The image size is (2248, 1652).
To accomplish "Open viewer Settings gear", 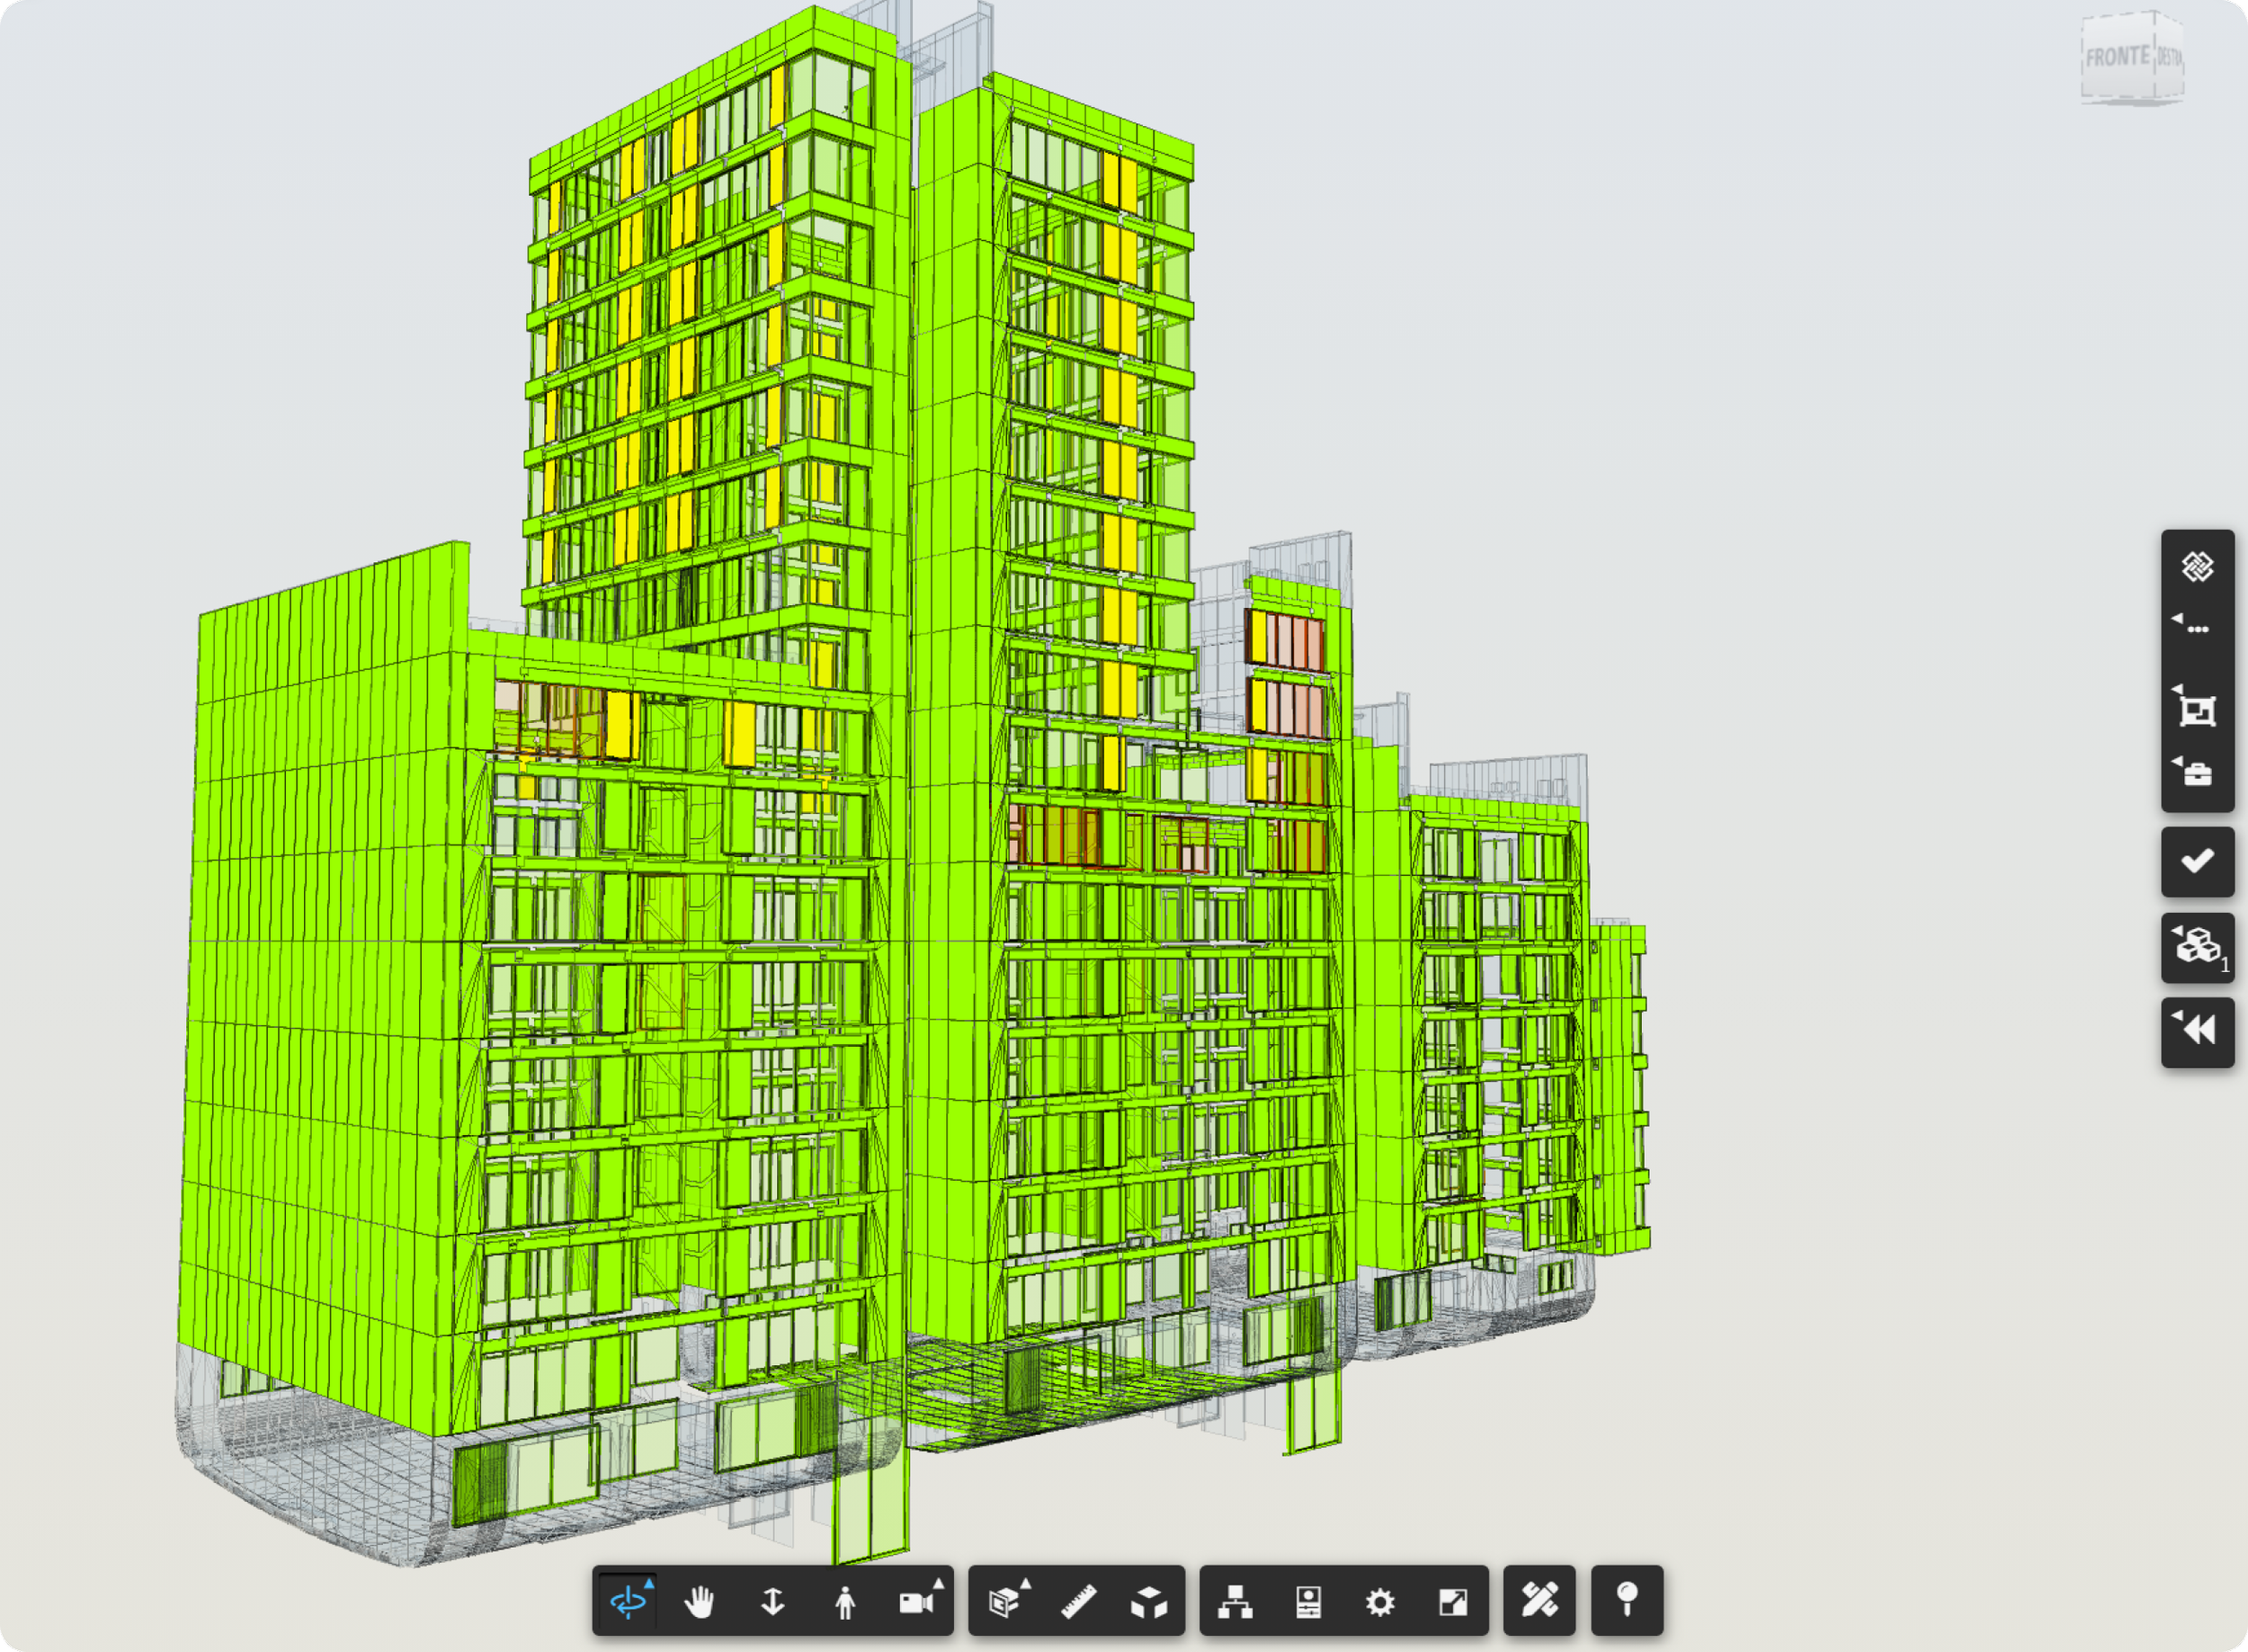I will 1380,1602.
